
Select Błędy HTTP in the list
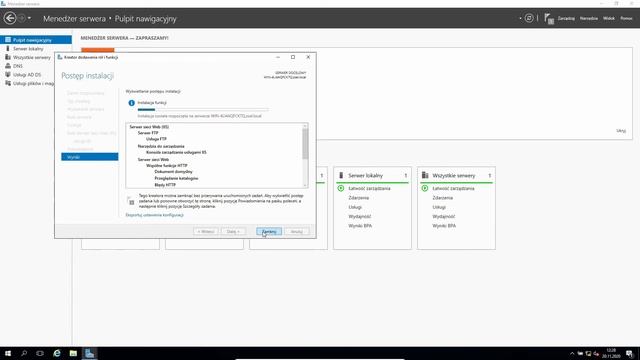165,185
